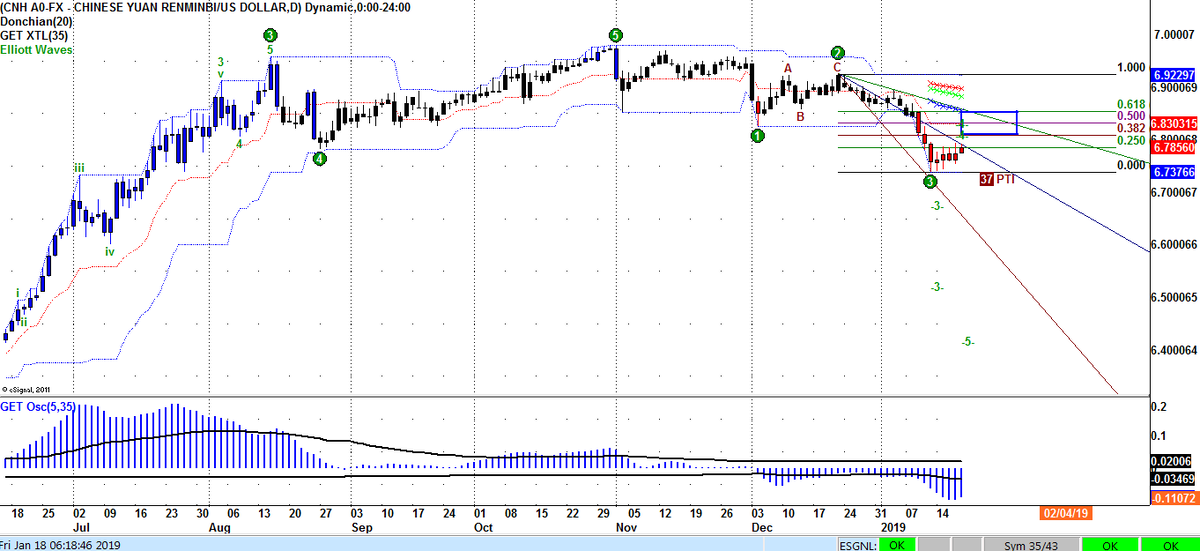Select corrective wave label C

click(838, 67)
